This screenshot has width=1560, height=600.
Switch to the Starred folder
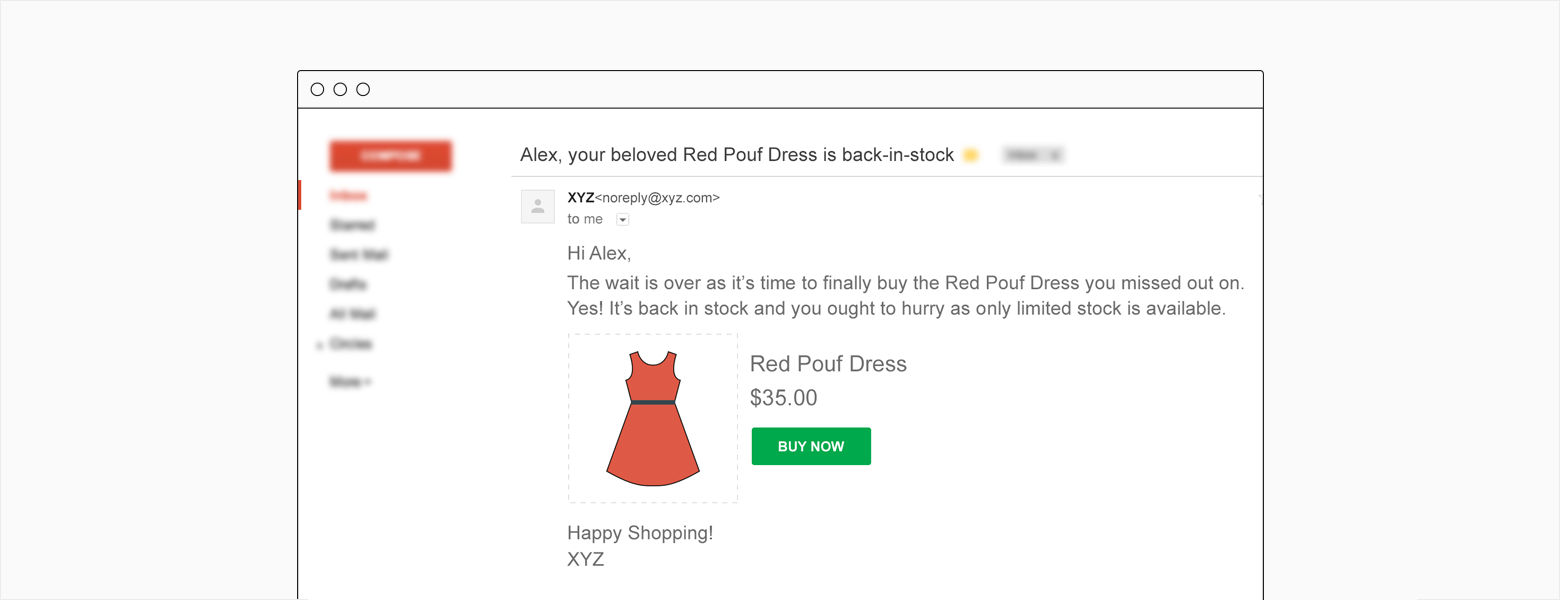pyautogui.click(x=351, y=225)
